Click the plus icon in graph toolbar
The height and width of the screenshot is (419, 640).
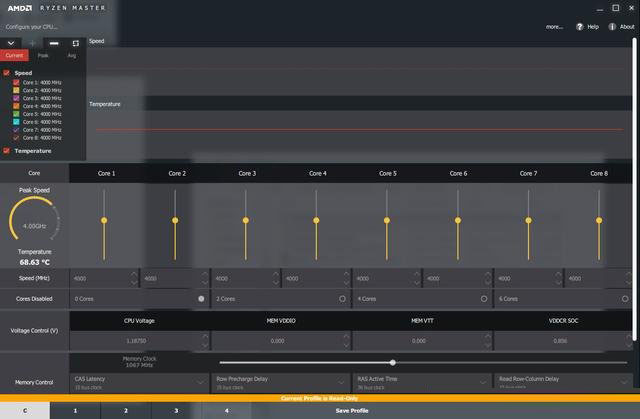point(32,43)
